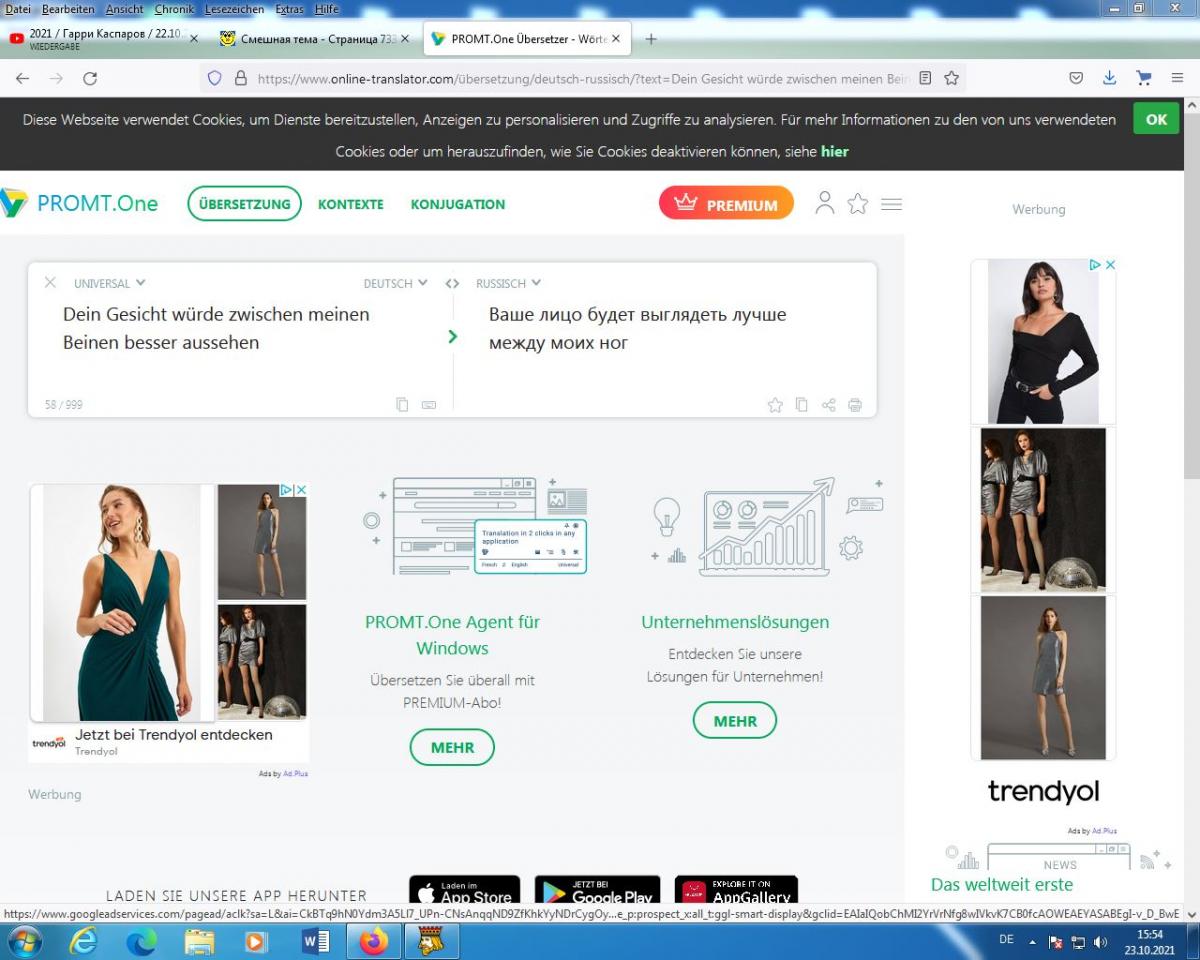Open the Bearbeiten menu
This screenshot has width=1200, height=960.
click(68, 9)
